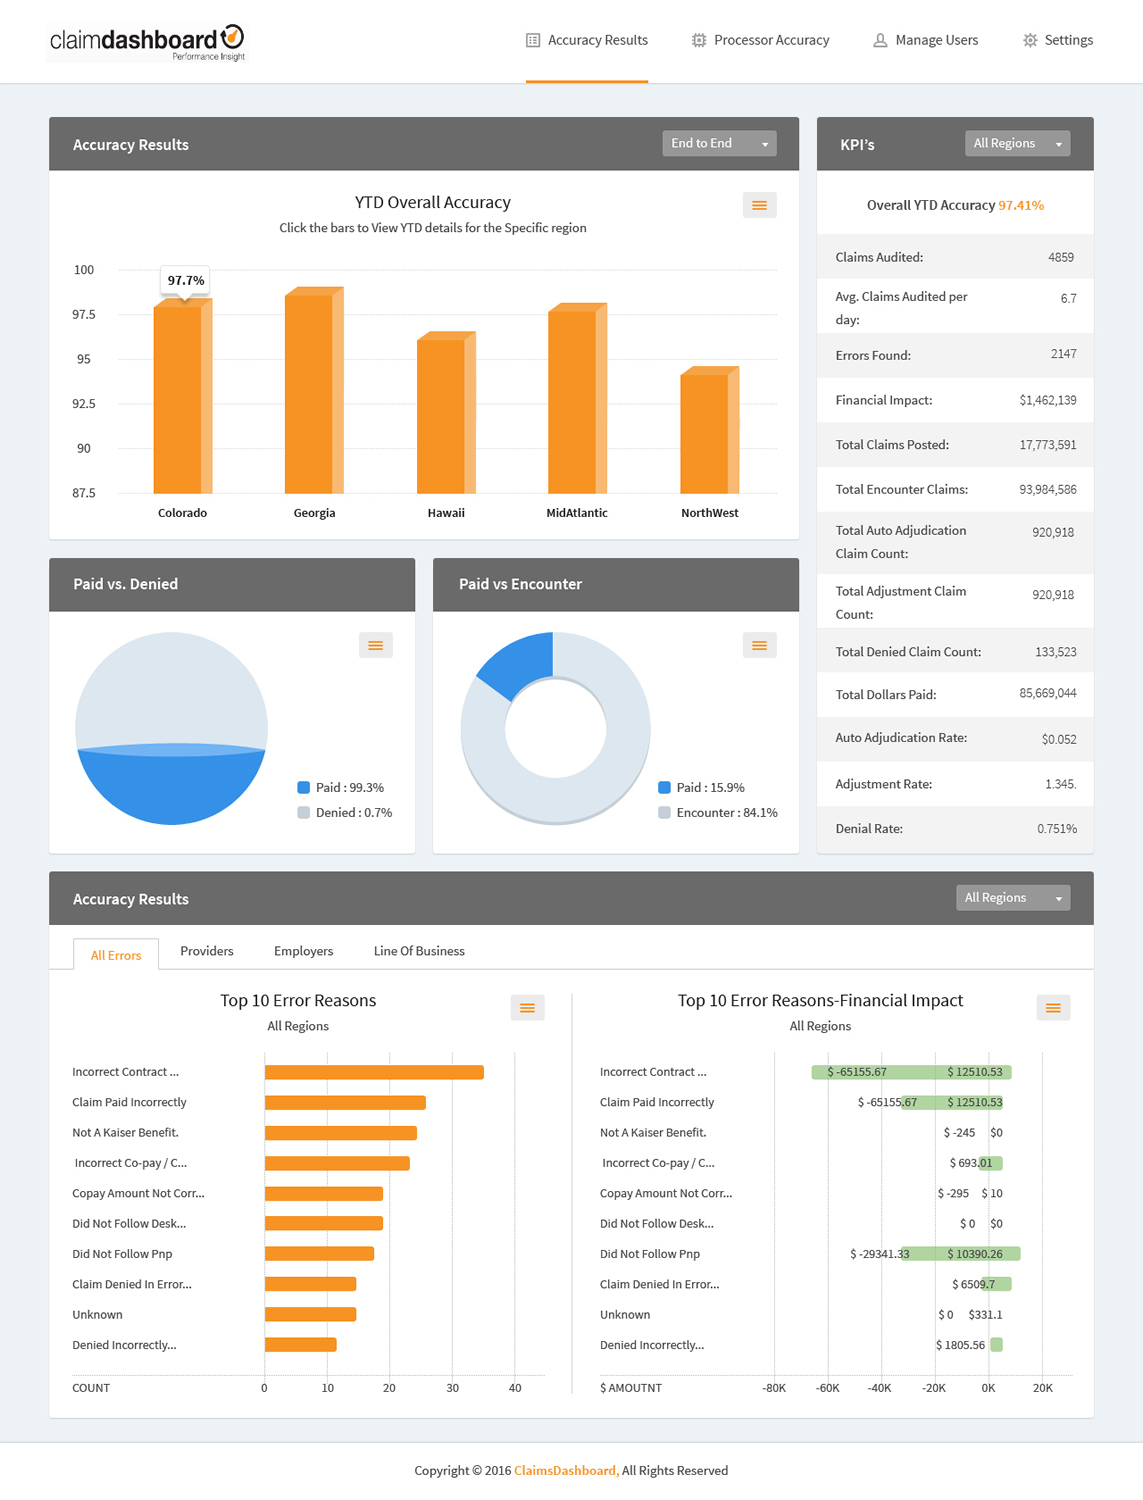Image resolution: width=1143 pixels, height=1500 pixels.
Task: Click Incorrect Contract financial impact bar
Action: click(911, 1072)
